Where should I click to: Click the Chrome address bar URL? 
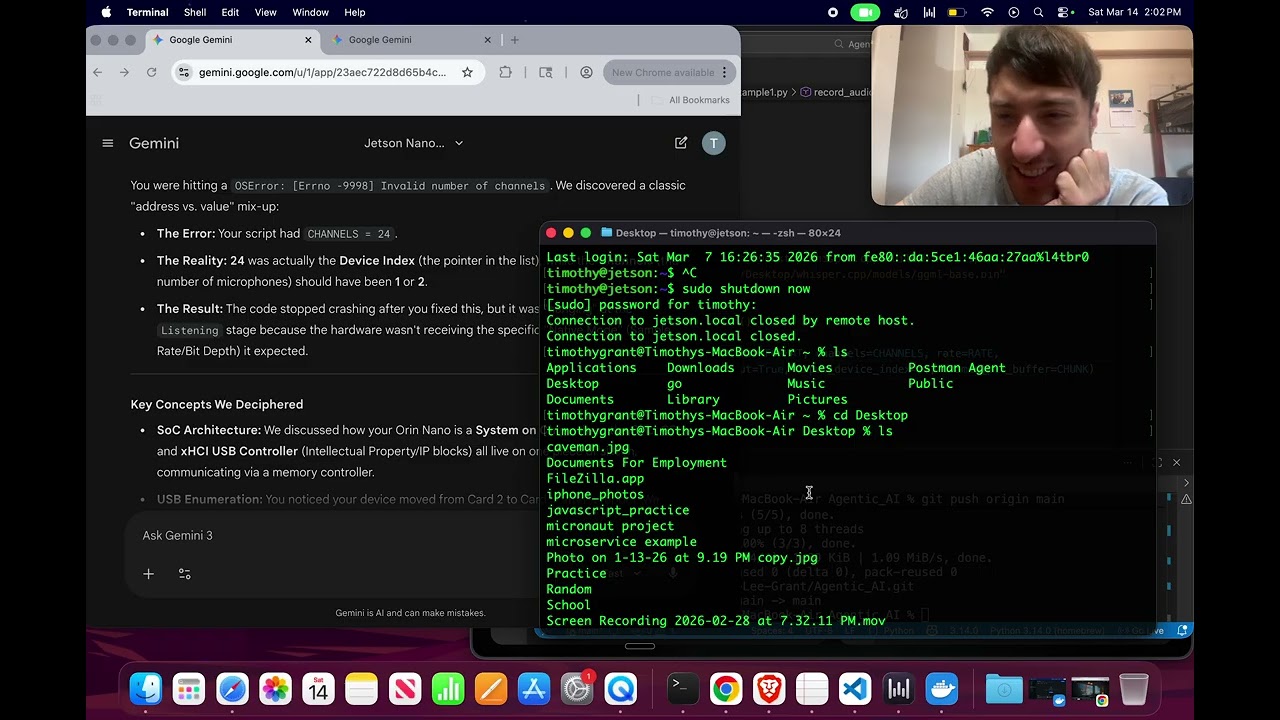pos(322,72)
